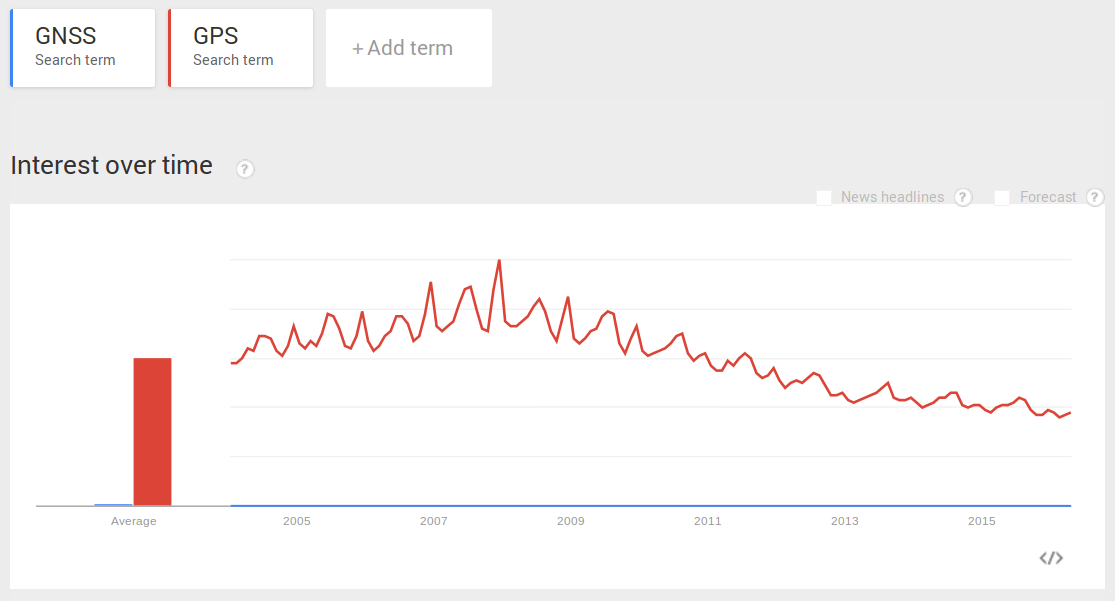This screenshot has height=601, width=1115.
Task: Toggle News headlines checkbox off
Action: [x=824, y=197]
